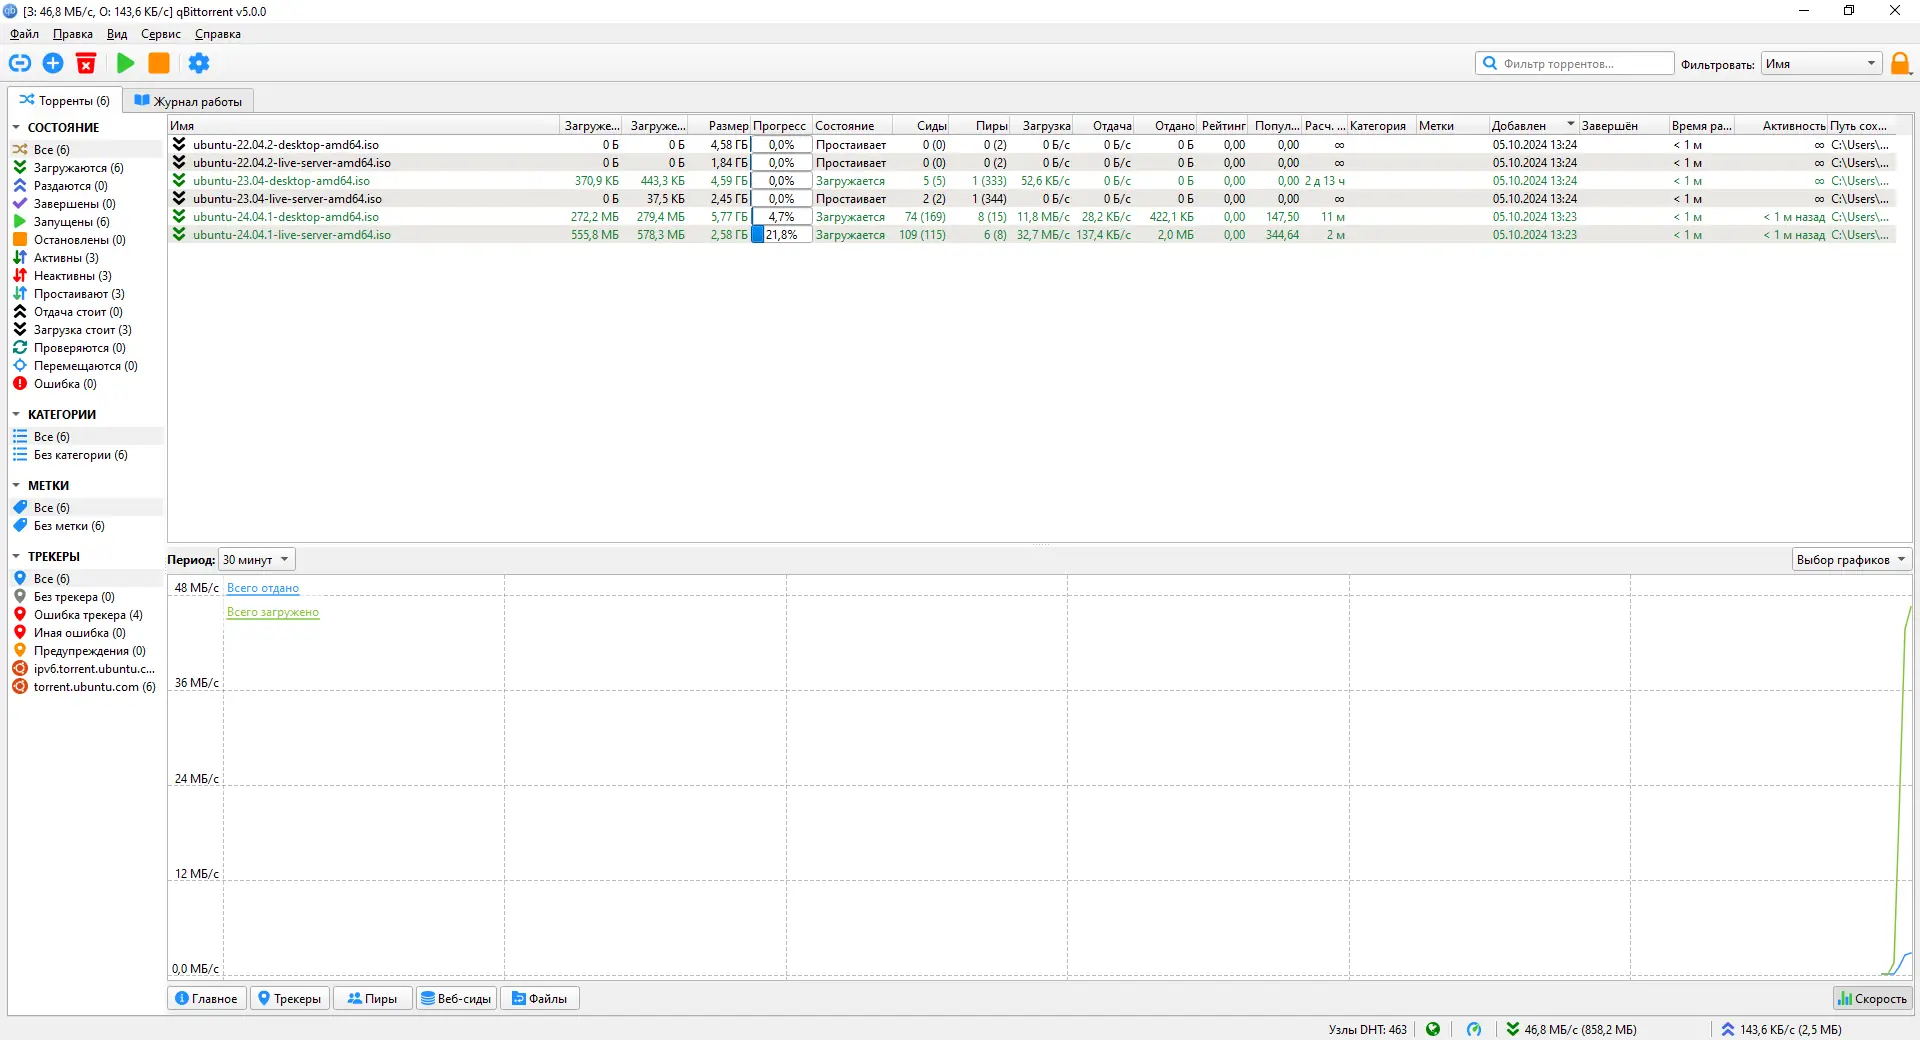
Task: Lock the interface with the padlock icon
Action: point(1900,64)
